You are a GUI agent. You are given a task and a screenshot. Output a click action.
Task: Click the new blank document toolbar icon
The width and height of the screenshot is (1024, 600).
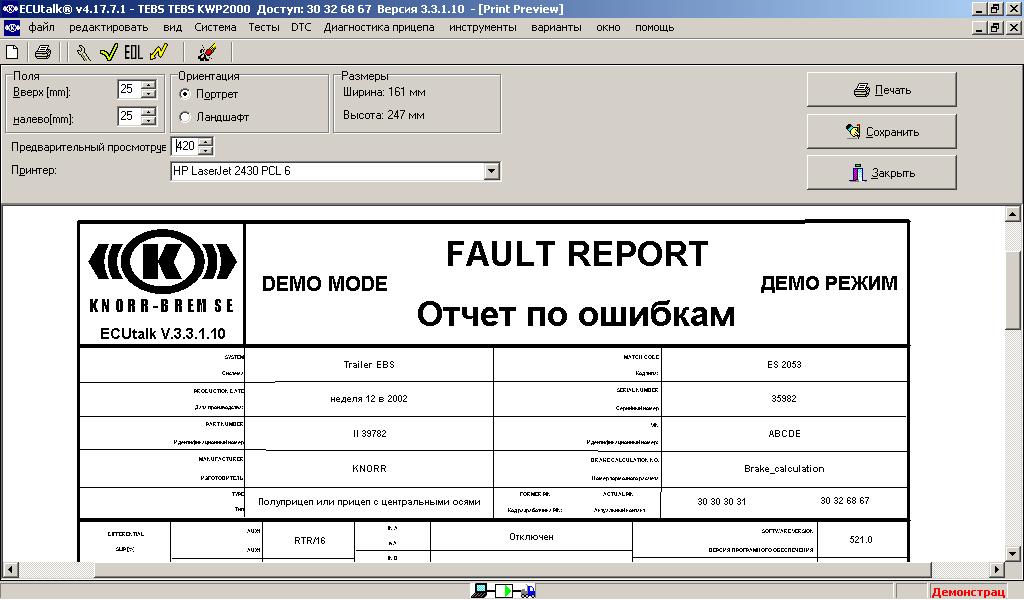coord(12,52)
